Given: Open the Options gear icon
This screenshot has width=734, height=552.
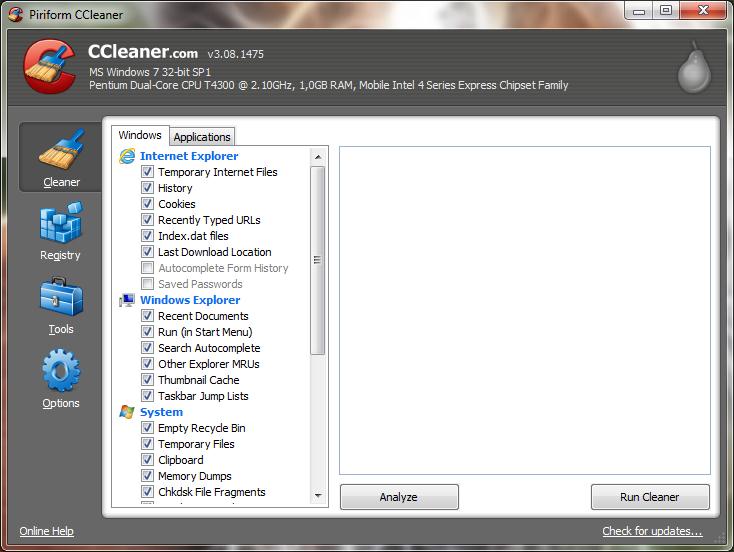Looking at the screenshot, I should pos(61,370).
